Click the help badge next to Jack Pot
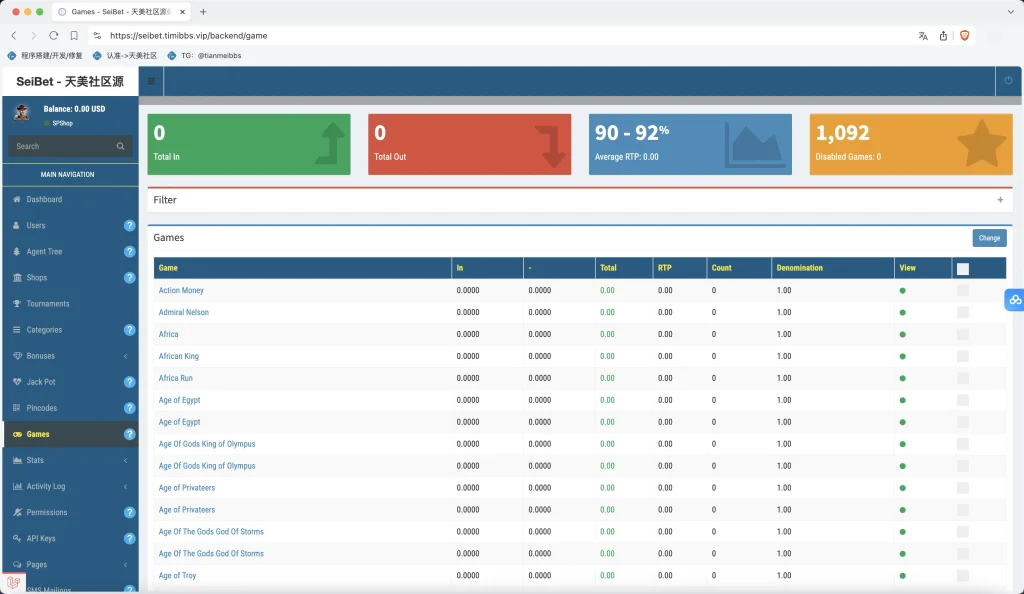This screenshot has width=1024, height=594. (129, 382)
